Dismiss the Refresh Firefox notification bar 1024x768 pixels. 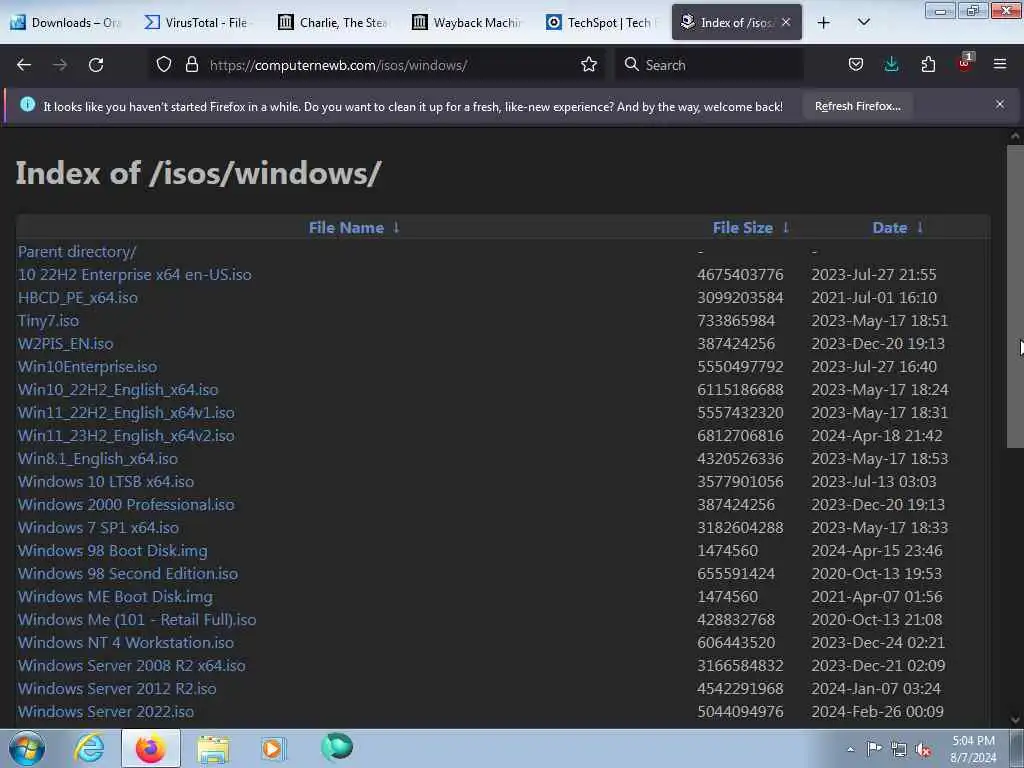pyautogui.click(x=1000, y=104)
